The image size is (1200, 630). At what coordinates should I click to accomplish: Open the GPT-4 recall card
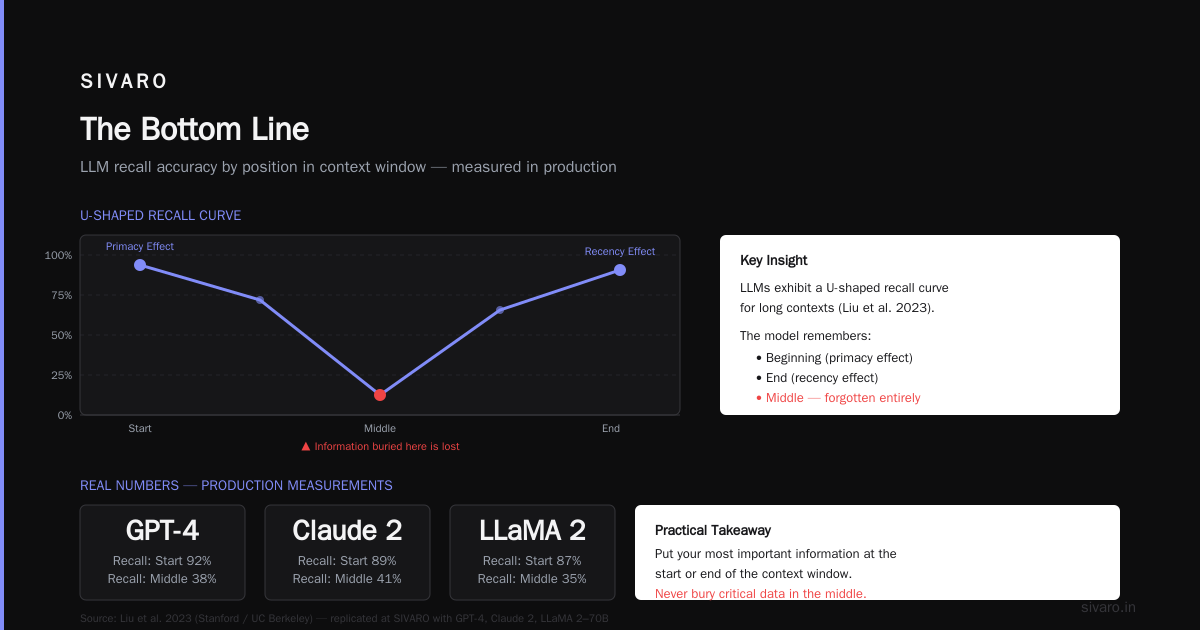(162, 552)
